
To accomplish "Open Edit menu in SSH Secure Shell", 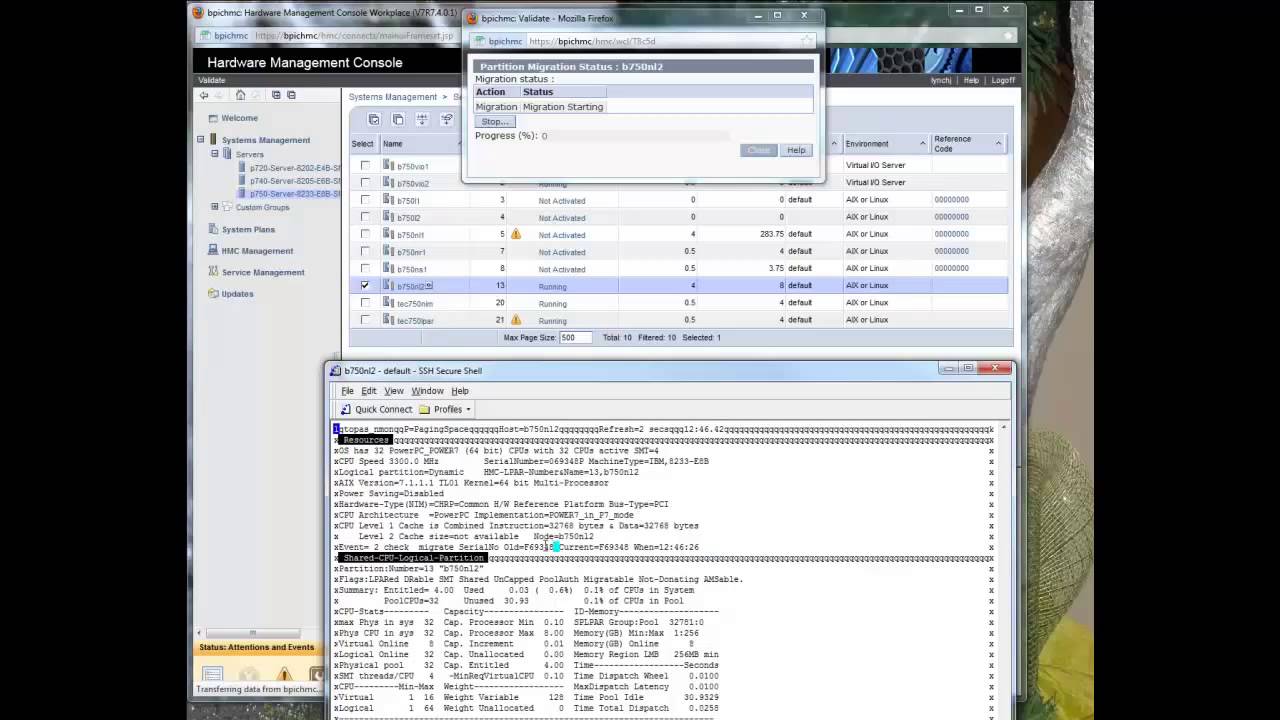I will [x=369, y=391].
